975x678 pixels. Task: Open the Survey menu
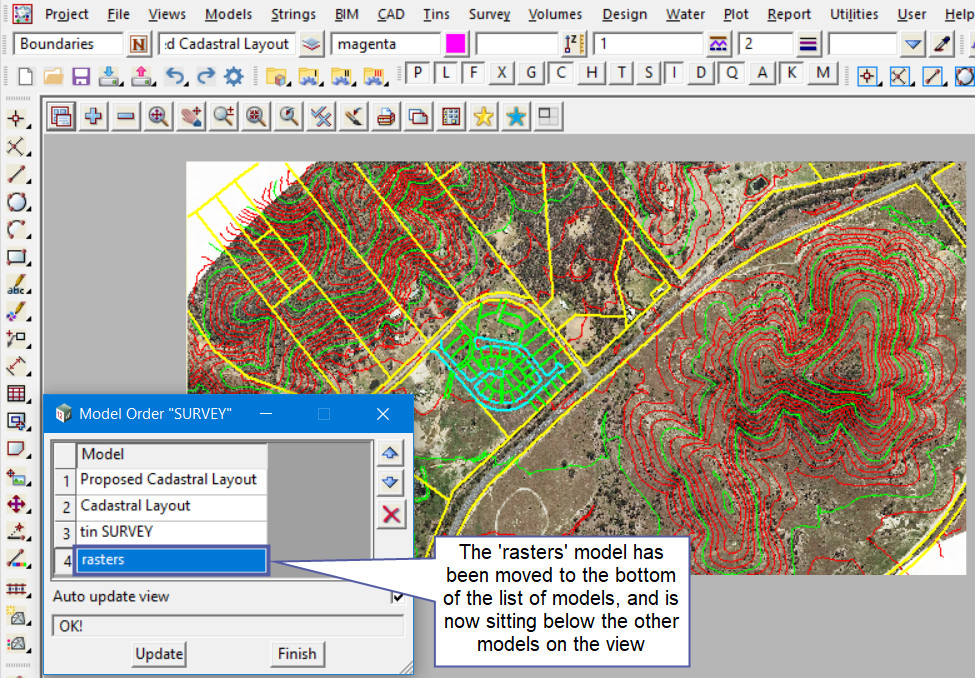489,14
